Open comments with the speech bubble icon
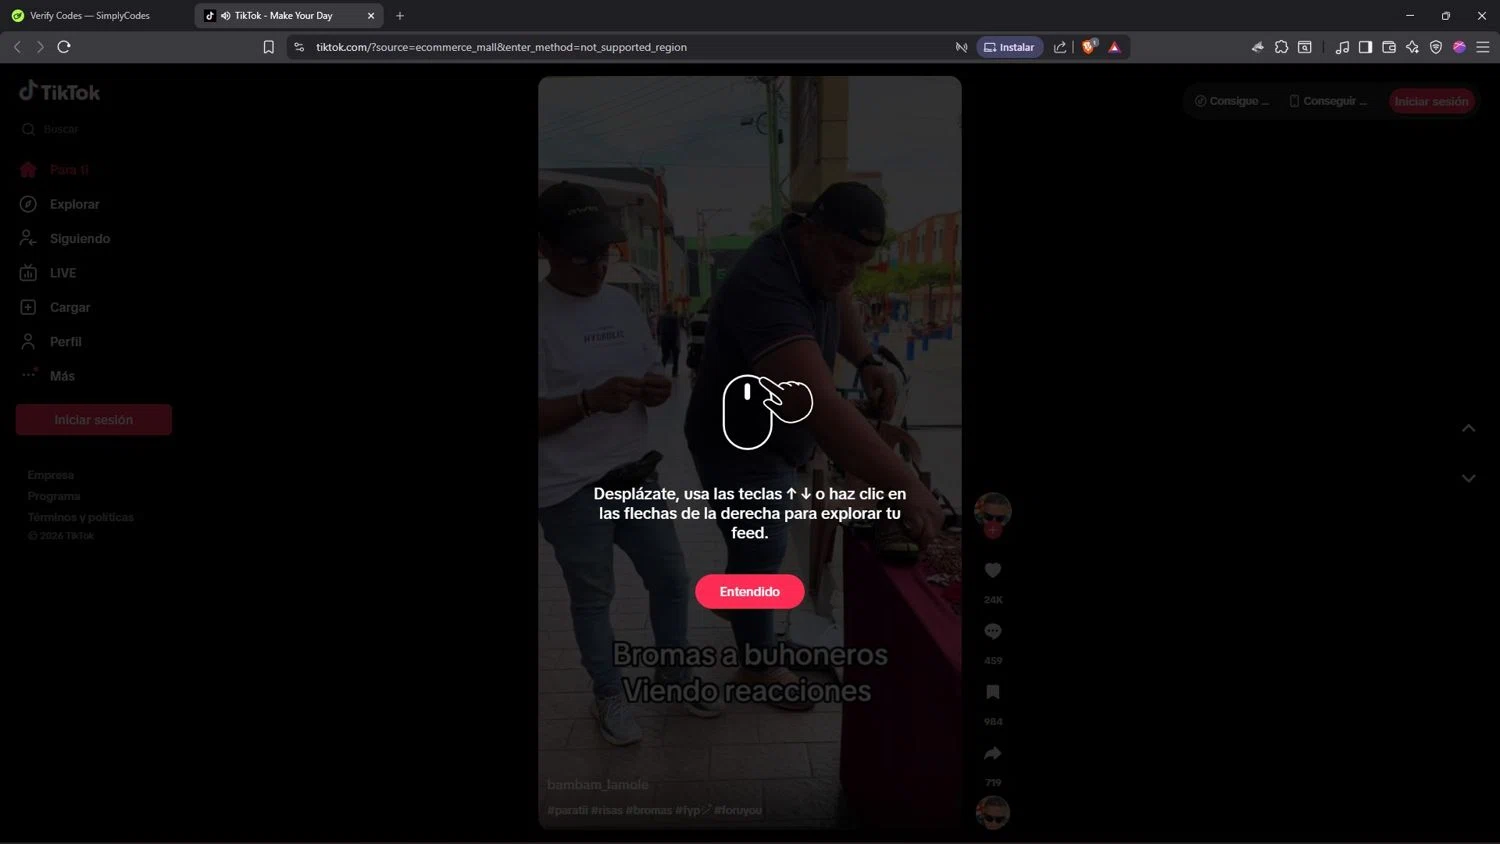1500x844 pixels. (x=993, y=631)
